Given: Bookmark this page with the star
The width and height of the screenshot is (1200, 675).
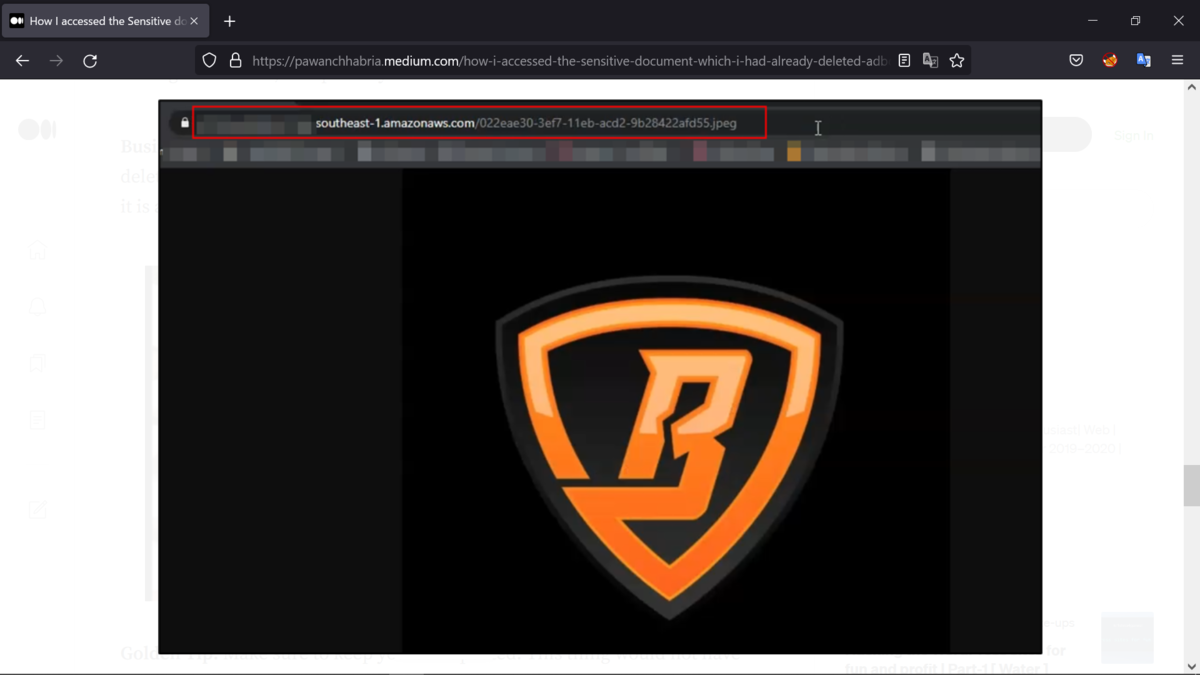Looking at the screenshot, I should (957, 61).
